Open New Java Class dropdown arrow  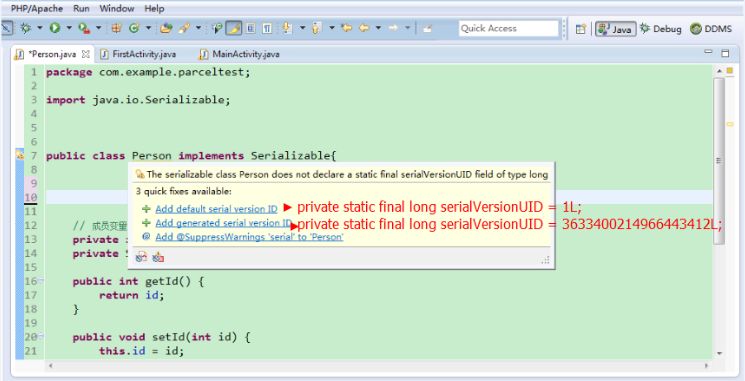point(148,28)
